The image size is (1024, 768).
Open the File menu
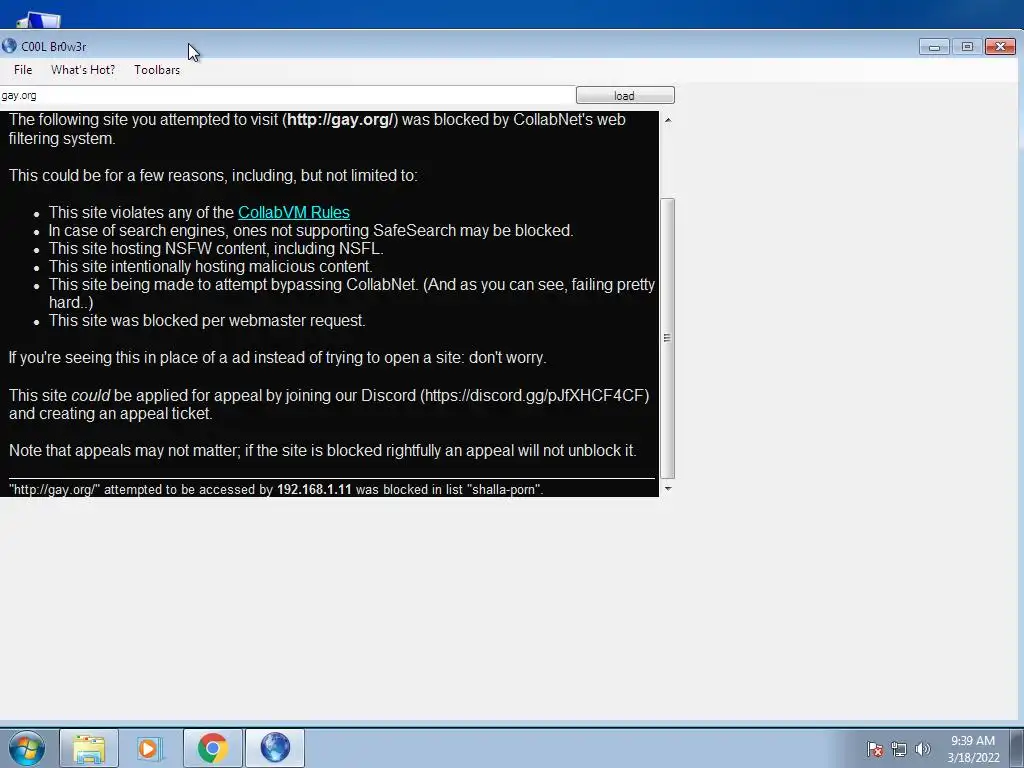tap(23, 70)
